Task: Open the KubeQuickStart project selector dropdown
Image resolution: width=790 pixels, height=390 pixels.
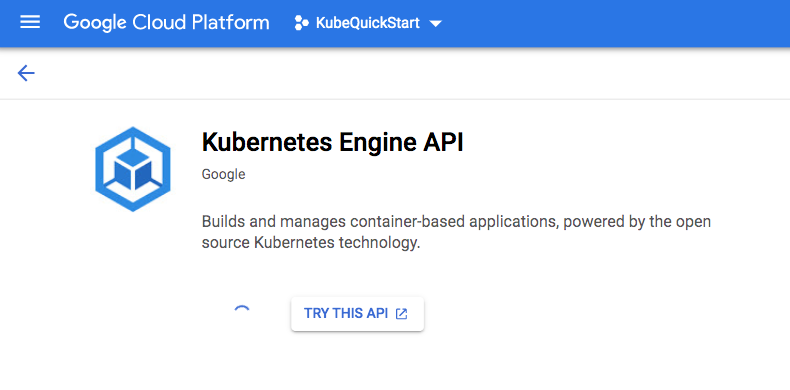Action: coord(368,23)
